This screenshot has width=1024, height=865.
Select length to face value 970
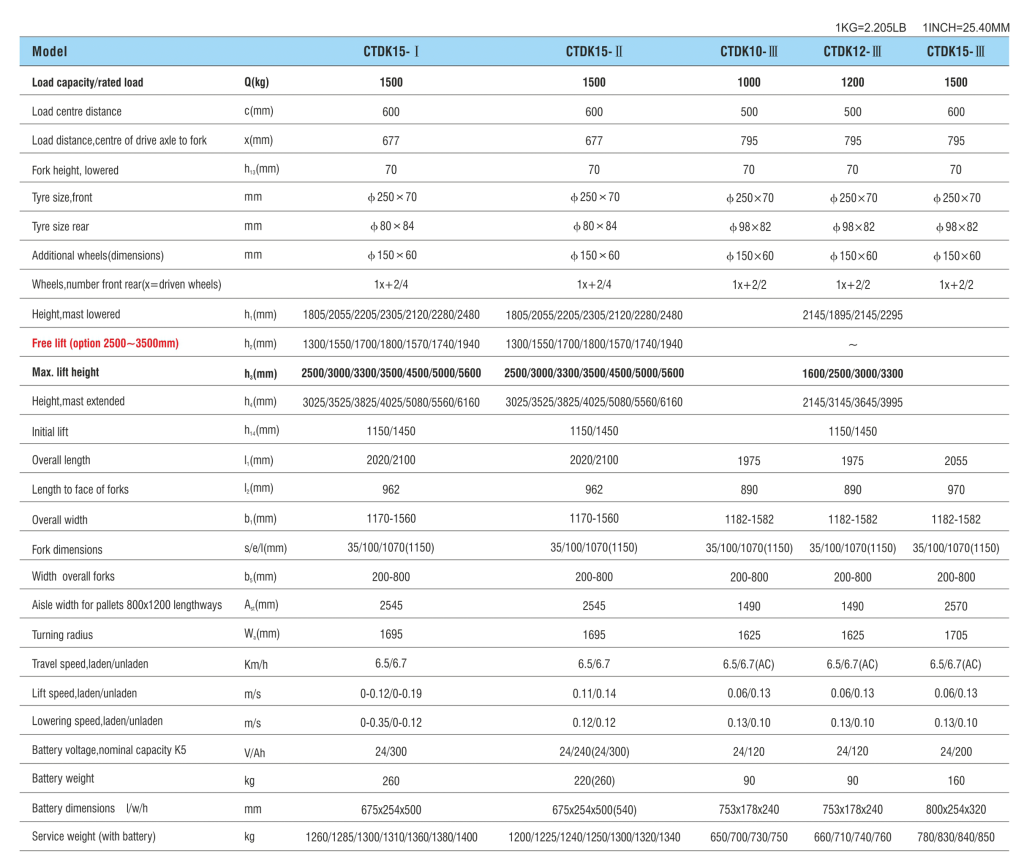pos(955,490)
